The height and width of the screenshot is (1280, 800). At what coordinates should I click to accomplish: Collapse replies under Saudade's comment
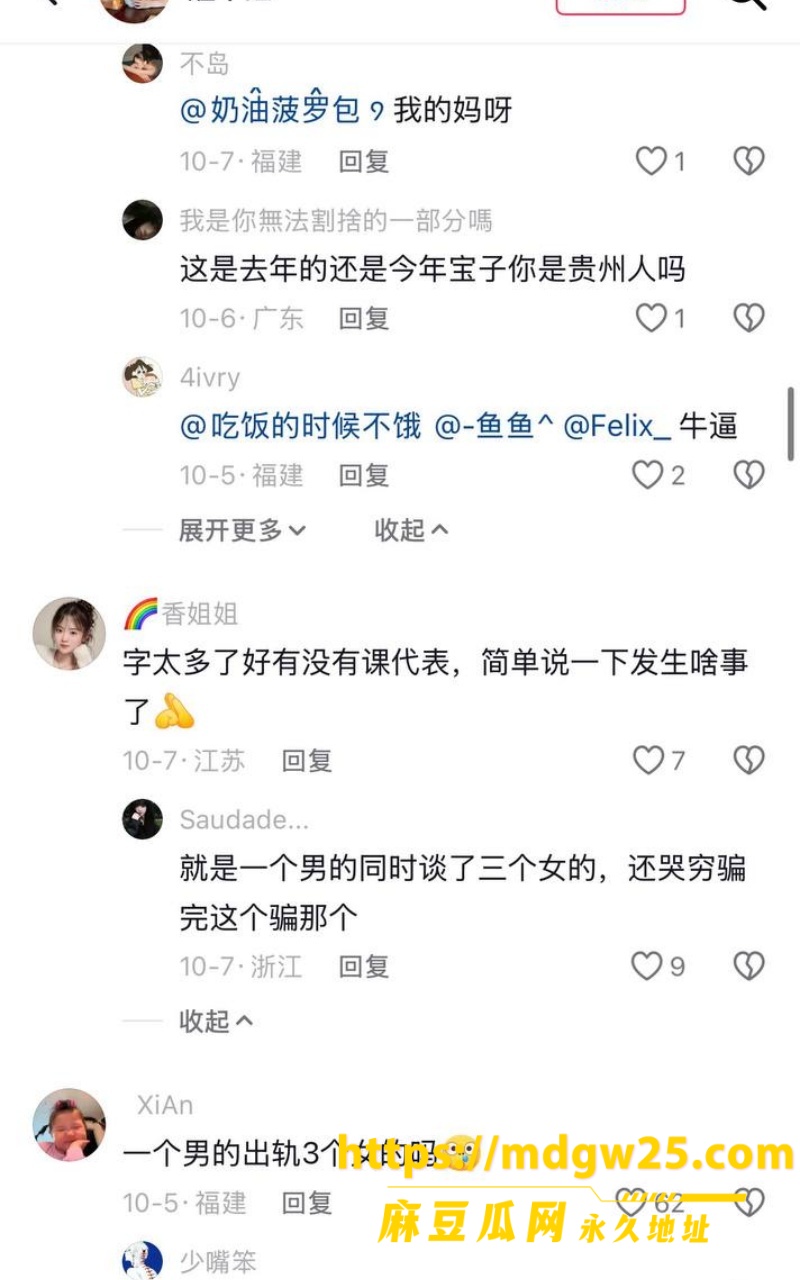pyautogui.click(x=216, y=1021)
